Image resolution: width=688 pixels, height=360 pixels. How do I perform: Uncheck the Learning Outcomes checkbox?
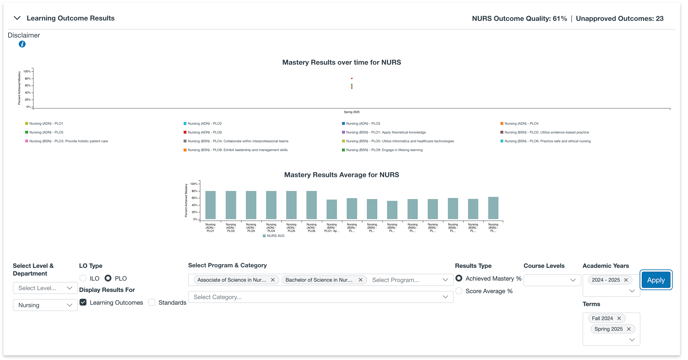coord(83,302)
